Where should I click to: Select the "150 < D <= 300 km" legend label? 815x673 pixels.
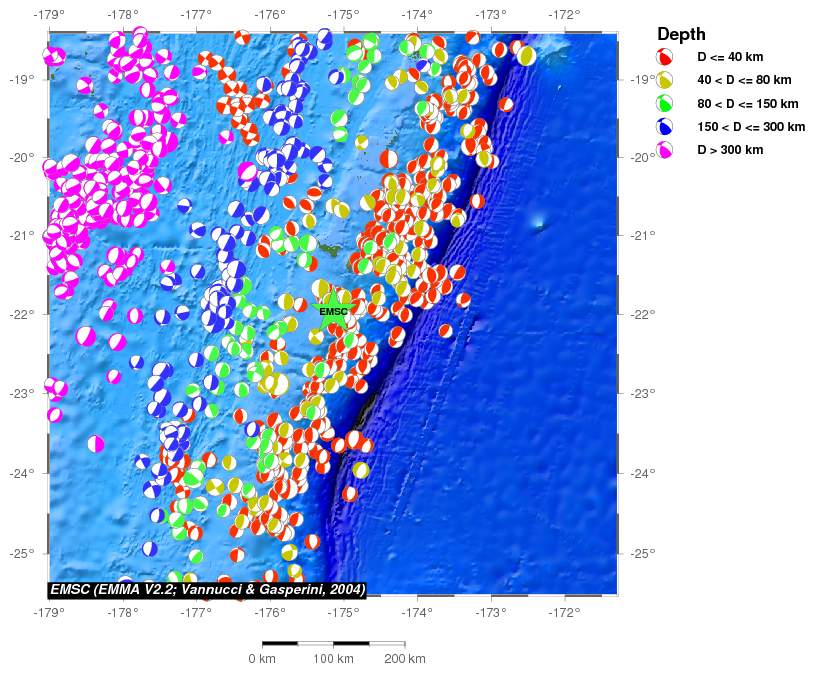pyautogui.click(x=750, y=126)
